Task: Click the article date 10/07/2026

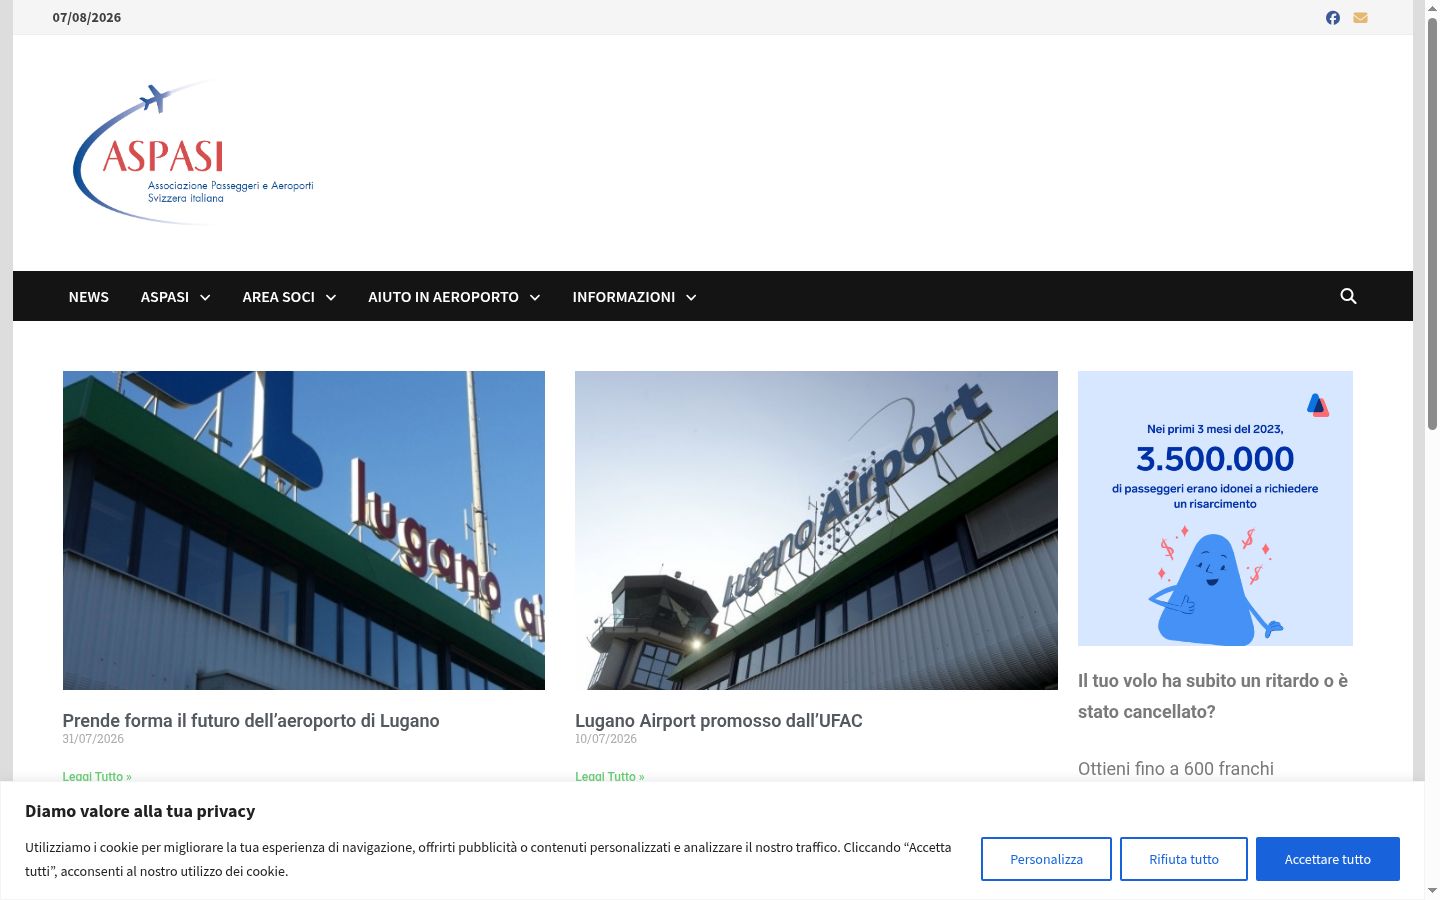Action: (x=606, y=739)
